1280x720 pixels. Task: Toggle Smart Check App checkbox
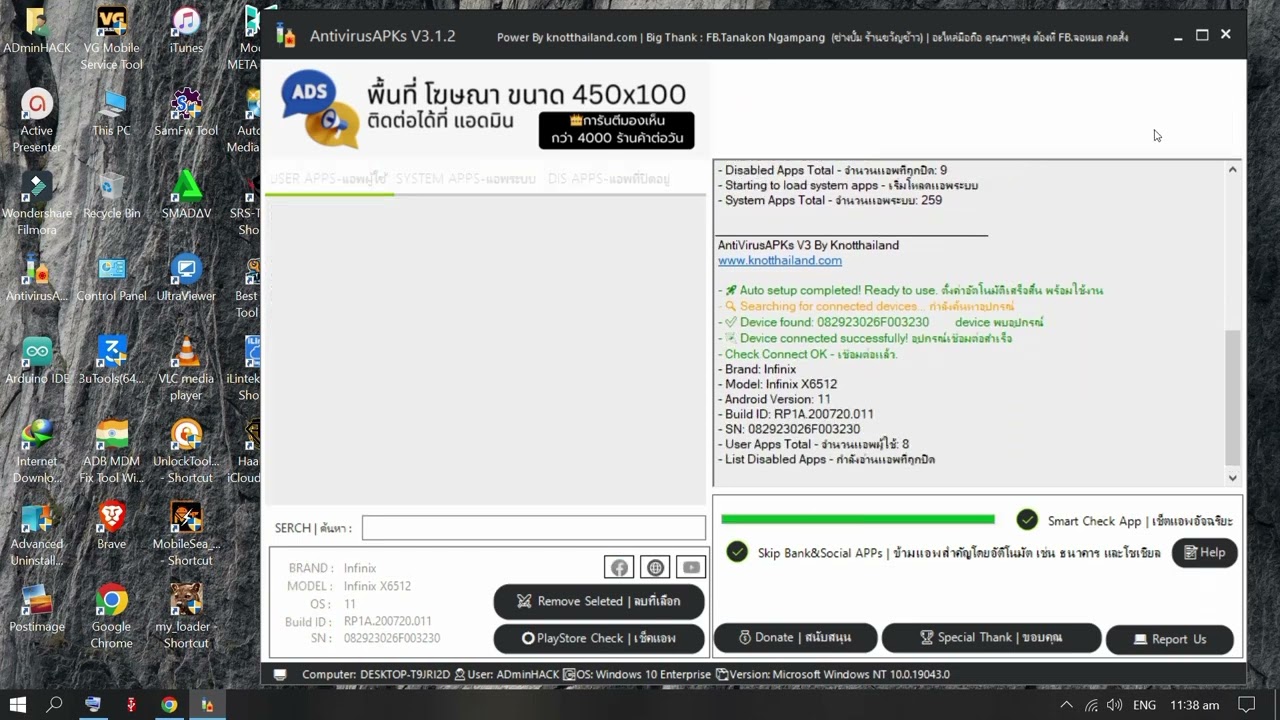(1027, 520)
